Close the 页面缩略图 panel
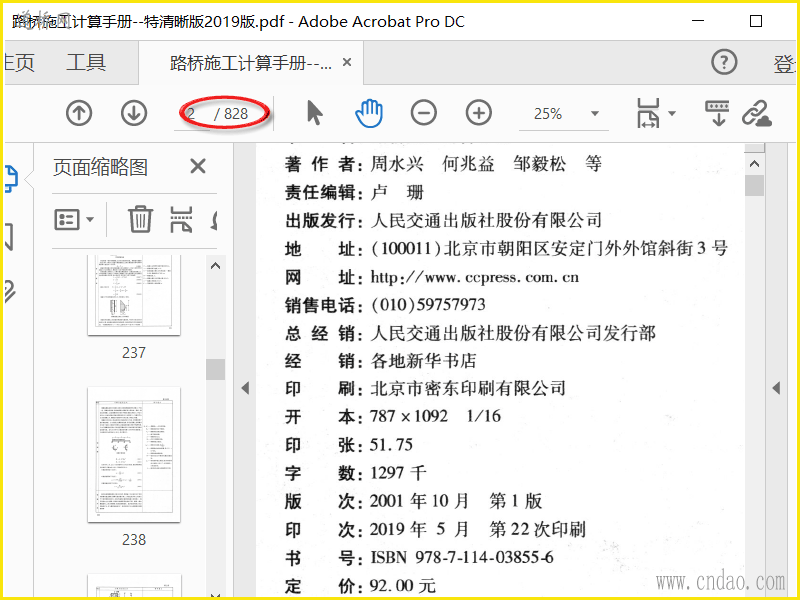The height and width of the screenshot is (600, 800). click(x=198, y=166)
